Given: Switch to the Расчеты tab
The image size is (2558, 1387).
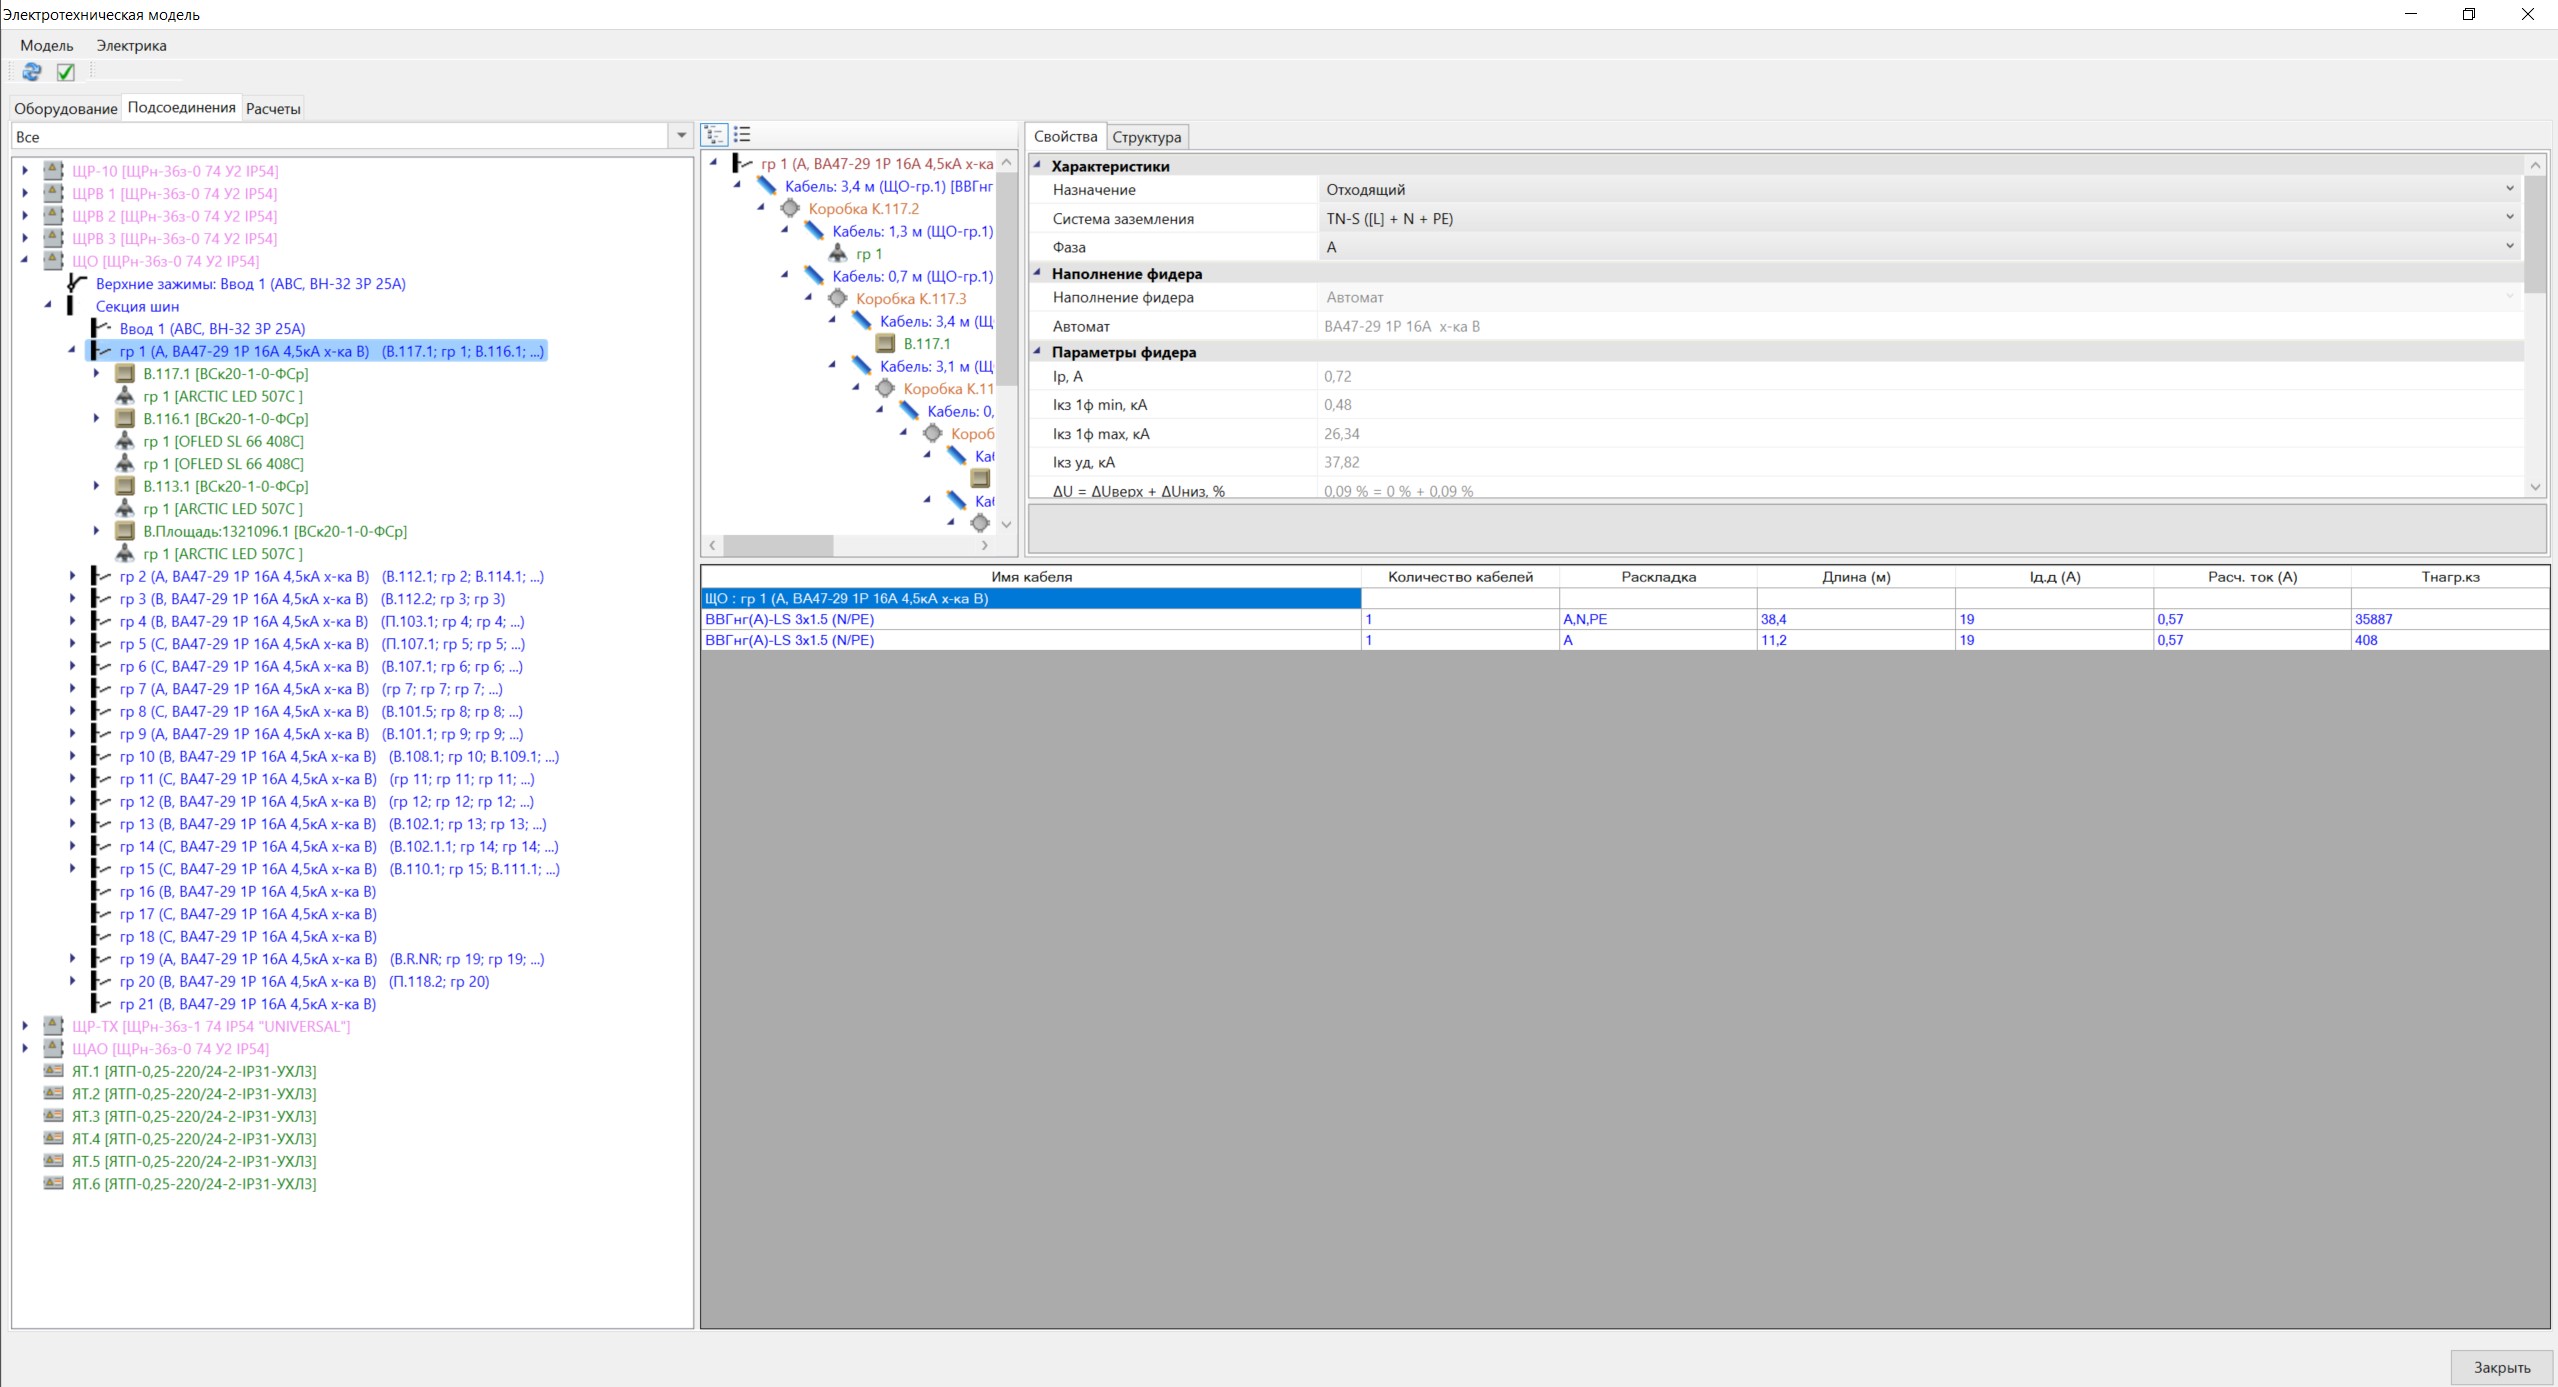Looking at the screenshot, I should pos(273,109).
